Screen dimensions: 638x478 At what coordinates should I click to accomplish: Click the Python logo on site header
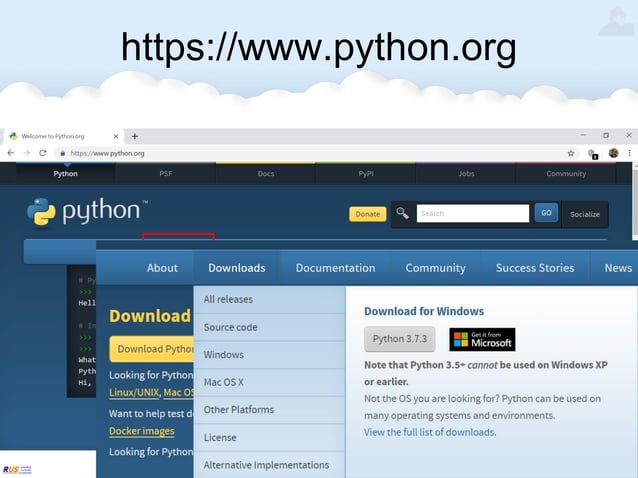87,212
